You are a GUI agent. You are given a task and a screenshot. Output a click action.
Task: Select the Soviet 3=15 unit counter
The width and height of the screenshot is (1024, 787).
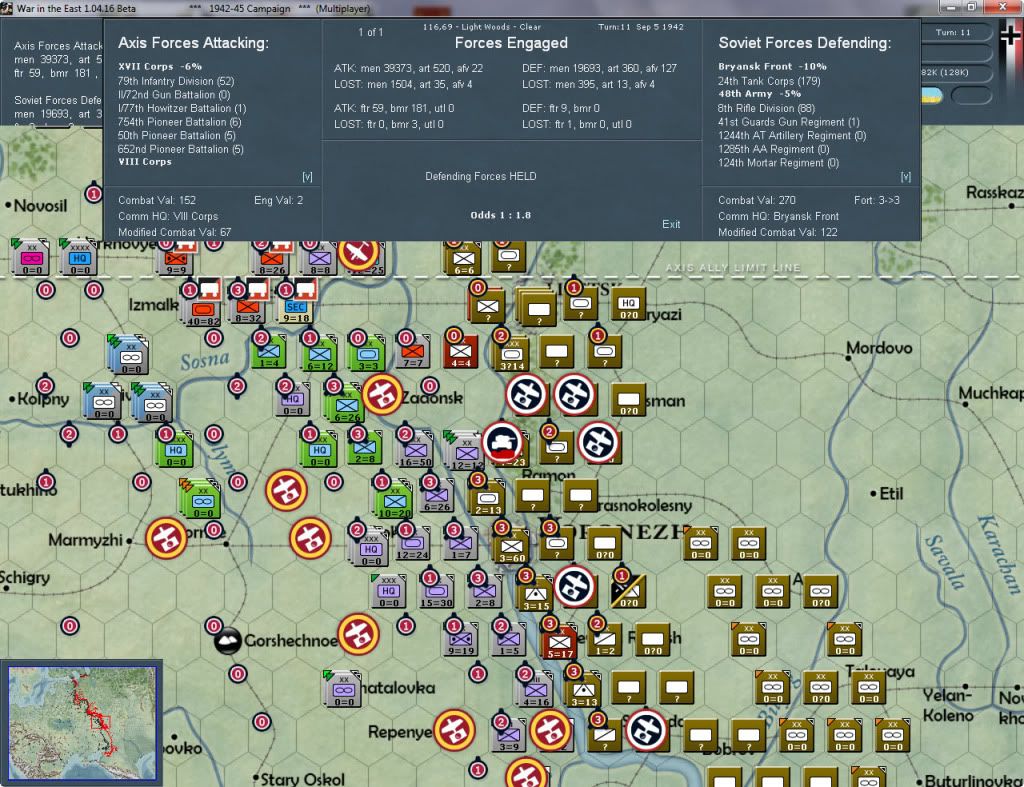pyautogui.click(x=536, y=596)
